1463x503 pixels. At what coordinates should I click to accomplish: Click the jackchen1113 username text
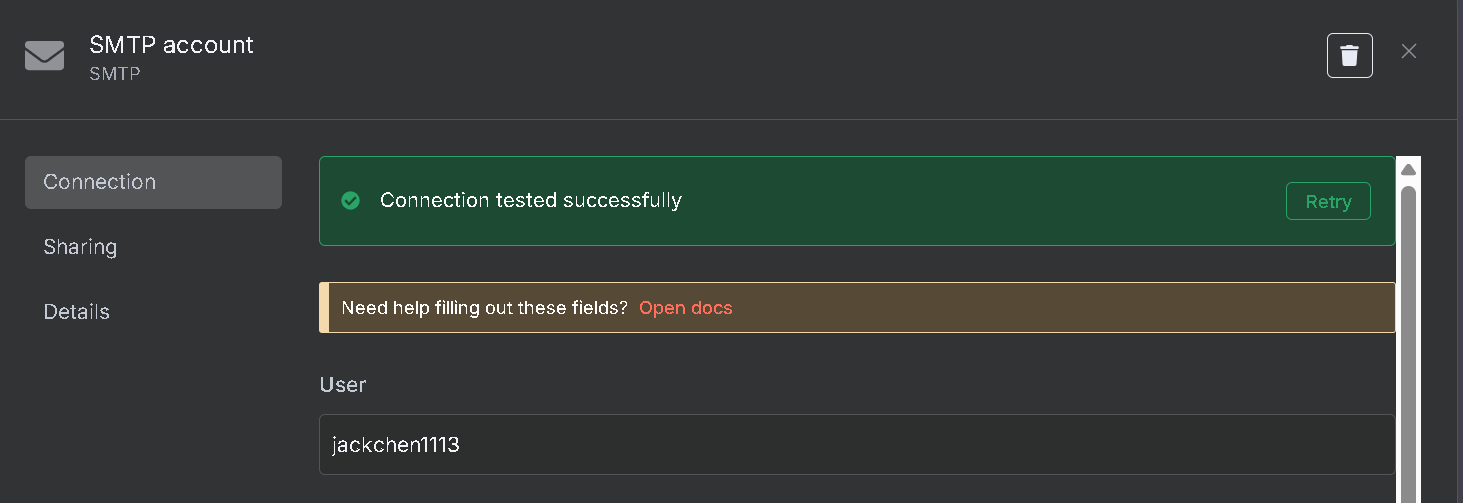pos(395,445)
